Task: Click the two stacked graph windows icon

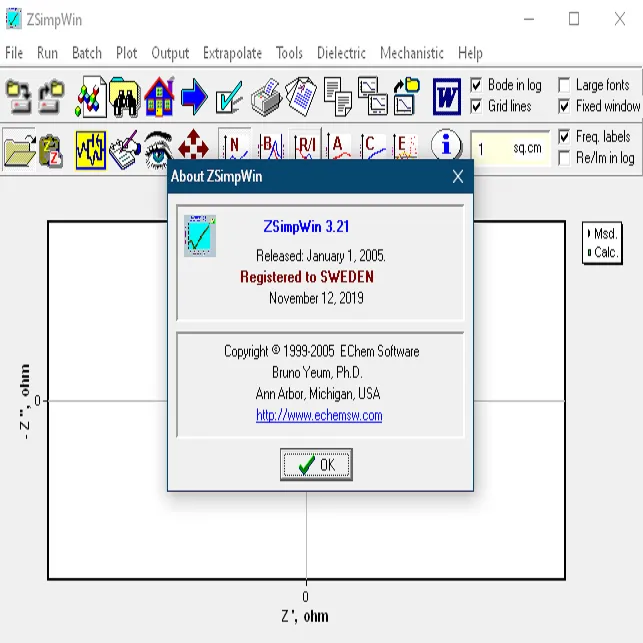Action: (372, 97)
